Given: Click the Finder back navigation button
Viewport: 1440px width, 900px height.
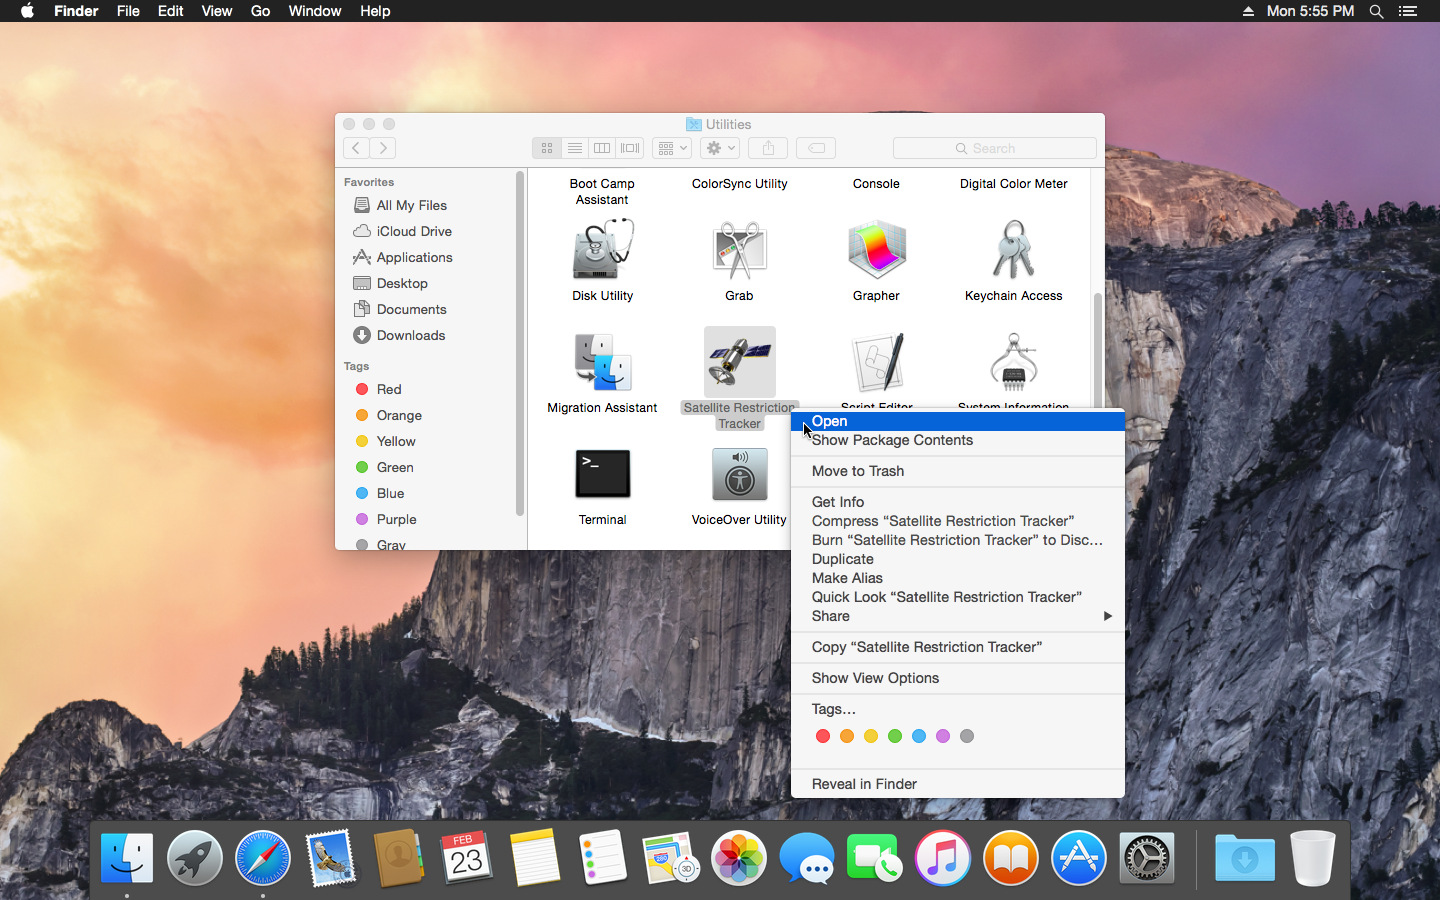Looking at the screenshot, I should click(x=356, y=148).
